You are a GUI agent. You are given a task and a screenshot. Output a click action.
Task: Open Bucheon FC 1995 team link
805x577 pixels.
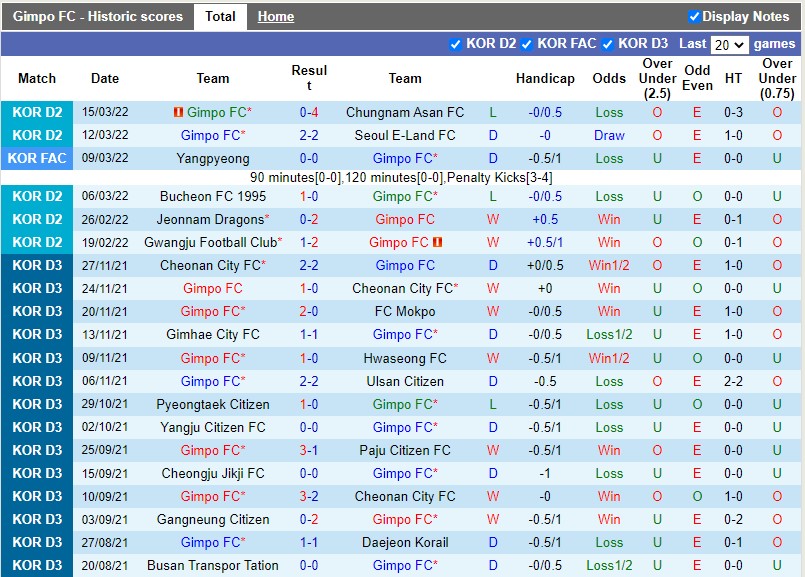[x=213, y=197]
